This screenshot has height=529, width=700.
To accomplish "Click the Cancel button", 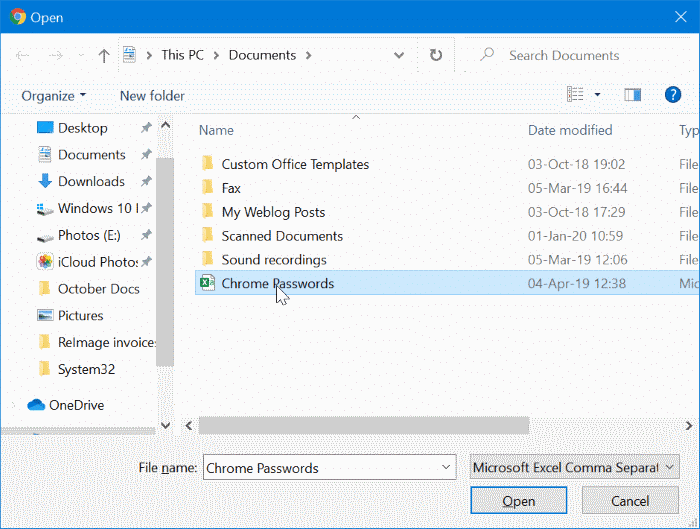I will (x=630, y=500).
